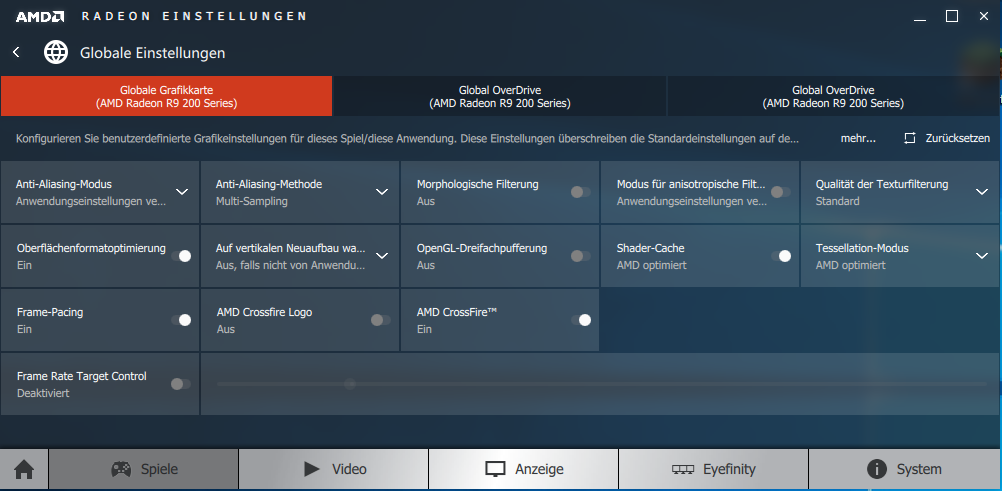Click the Frame Rate Target Control slider handle
The image size is (1002, 491).
coord(350,384)
